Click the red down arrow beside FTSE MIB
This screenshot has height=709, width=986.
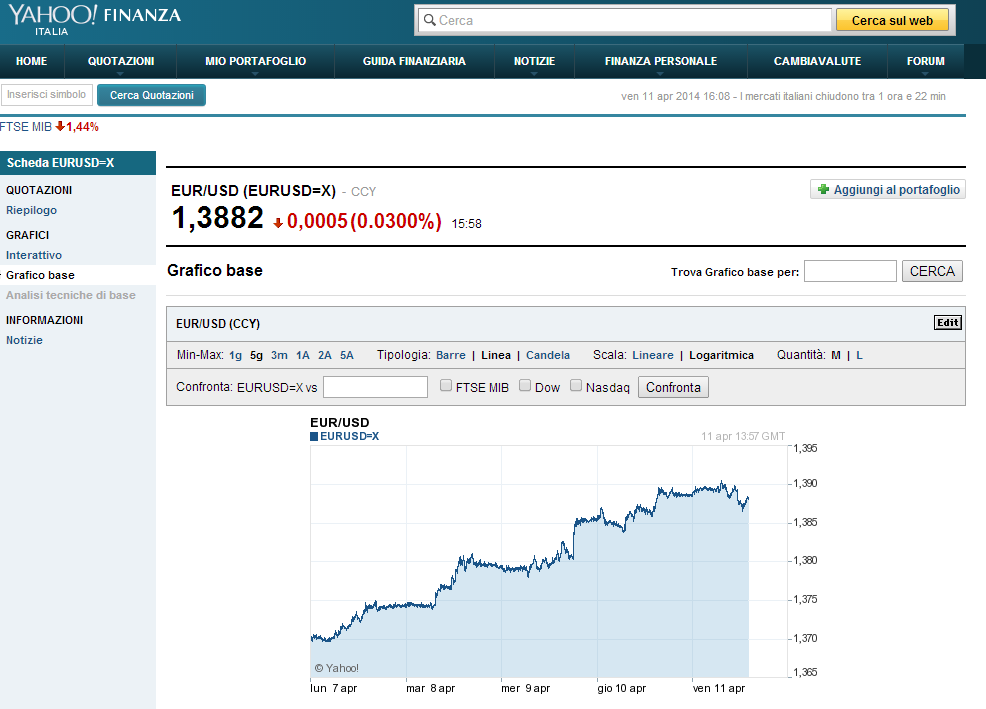tap(60, 126)
